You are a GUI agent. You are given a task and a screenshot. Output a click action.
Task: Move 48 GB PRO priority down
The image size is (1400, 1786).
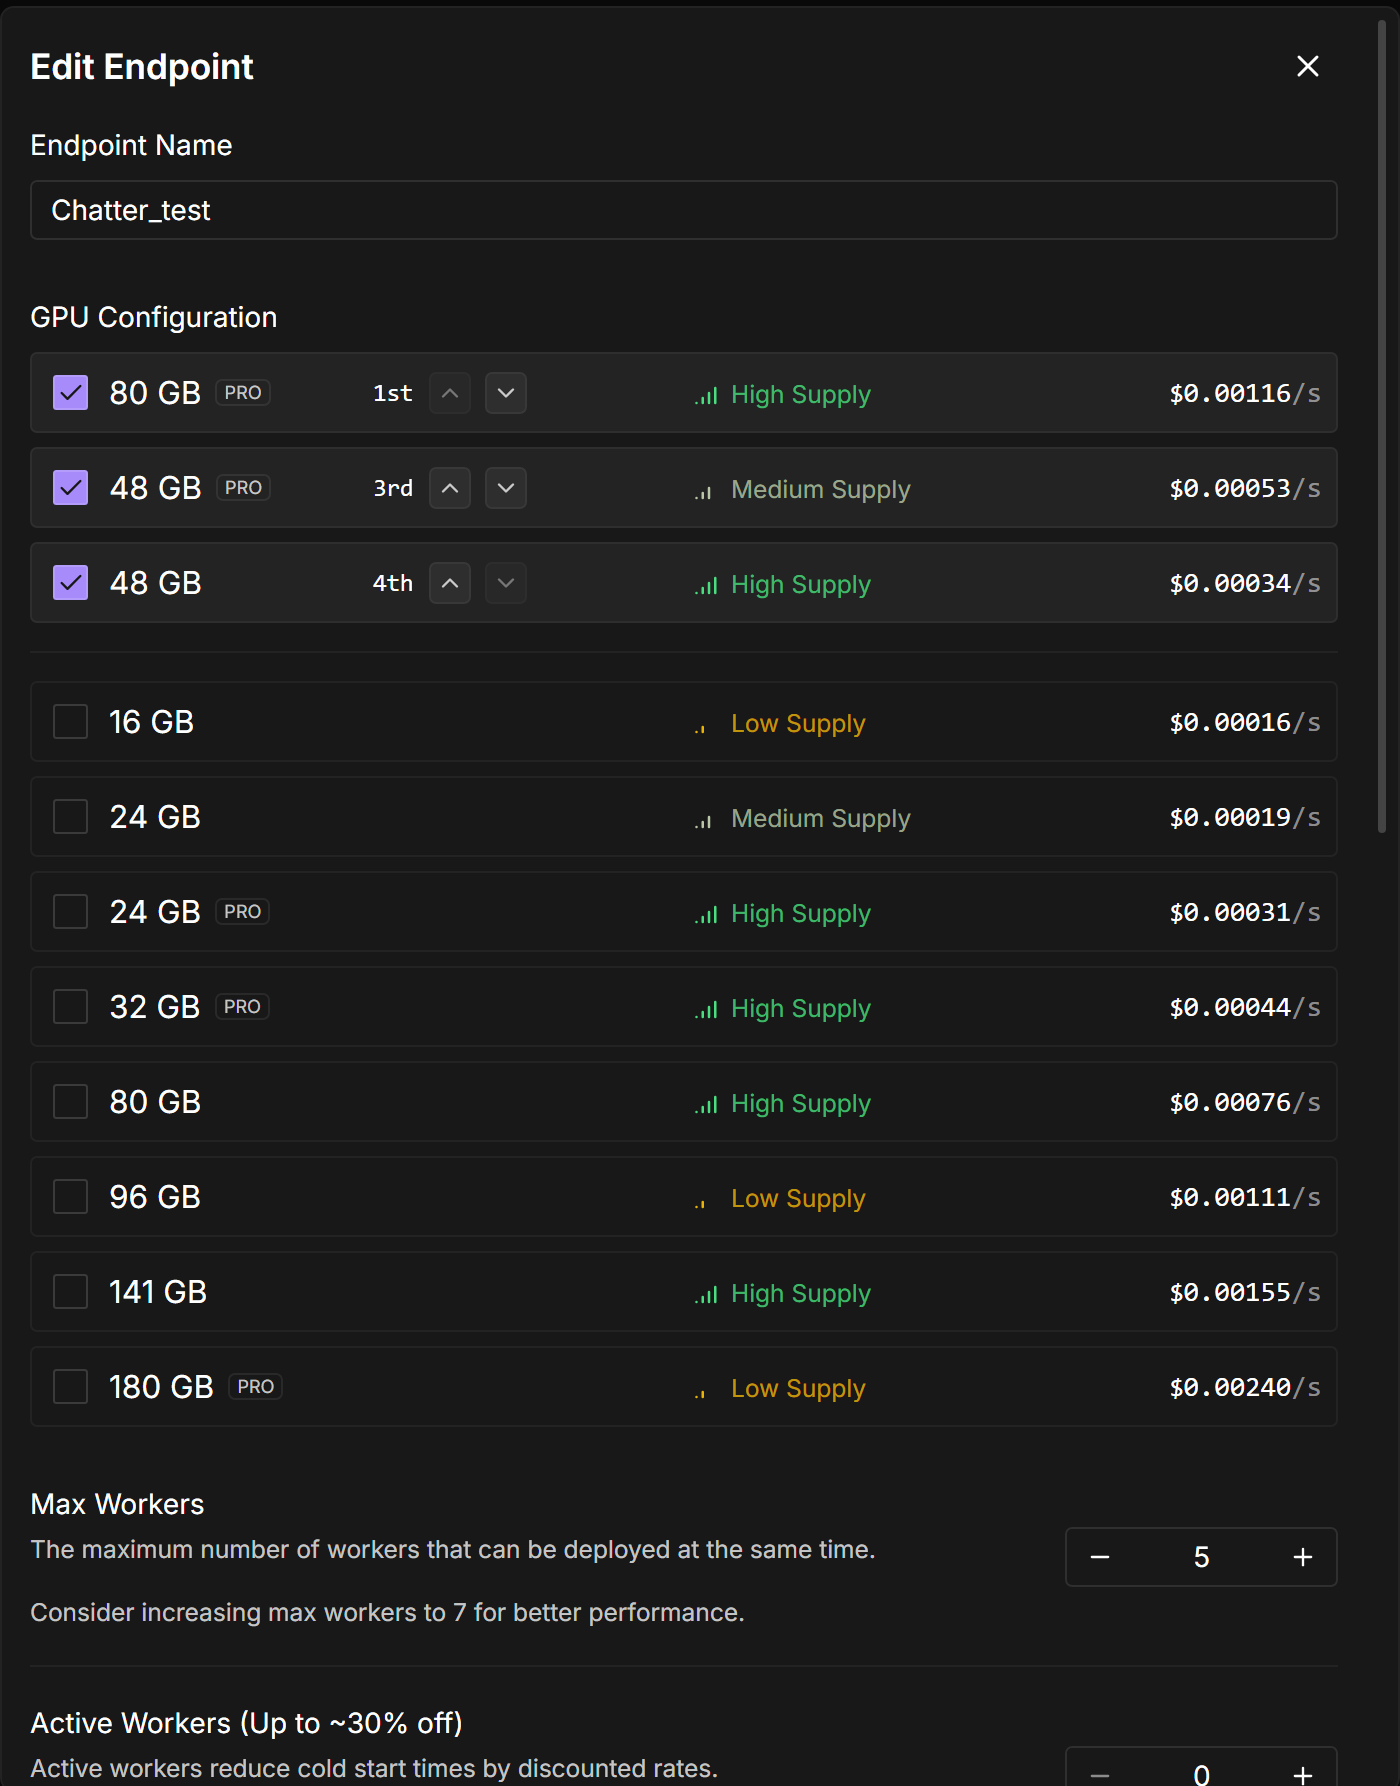506,488
